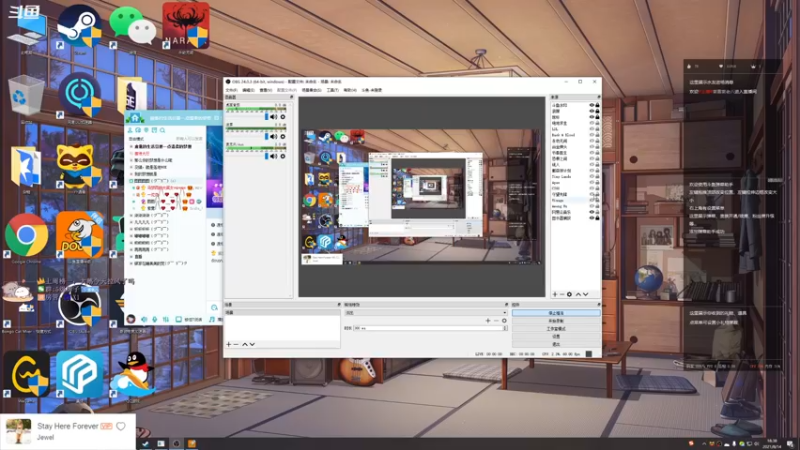
Task: Open the raccoon mascot desktop shortcut
Action: coord(77,166)
